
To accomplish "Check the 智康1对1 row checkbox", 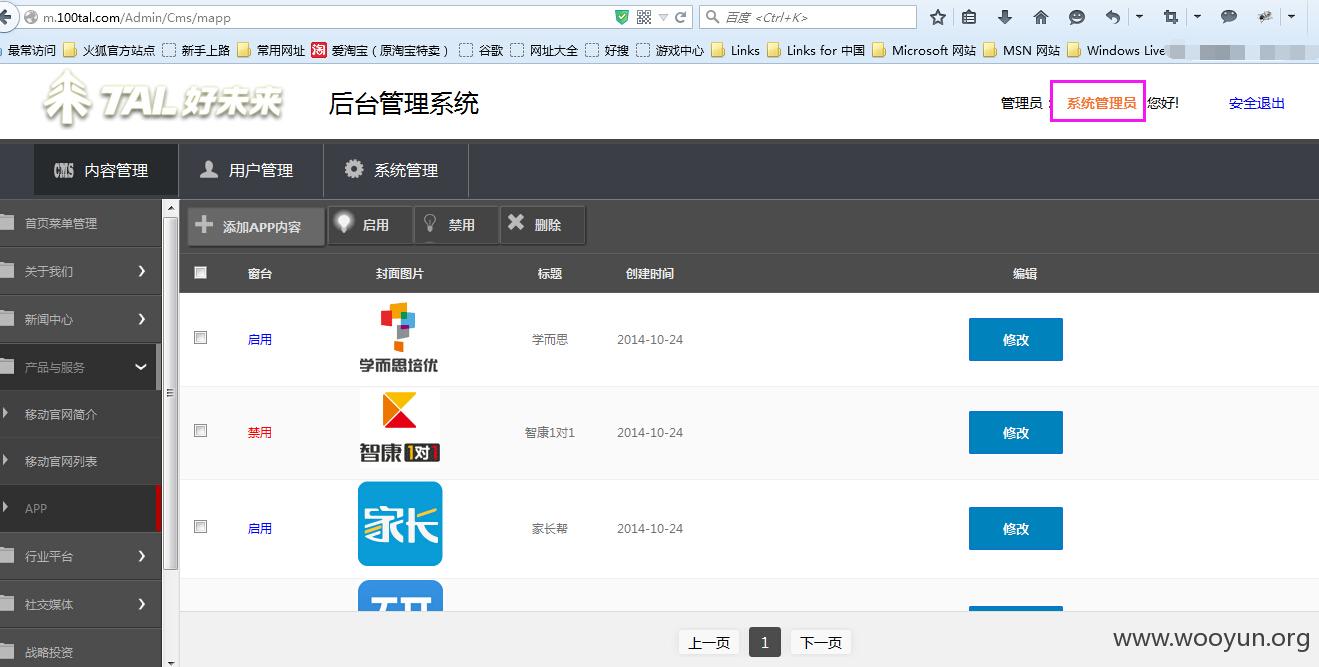I will pos(200,430).
